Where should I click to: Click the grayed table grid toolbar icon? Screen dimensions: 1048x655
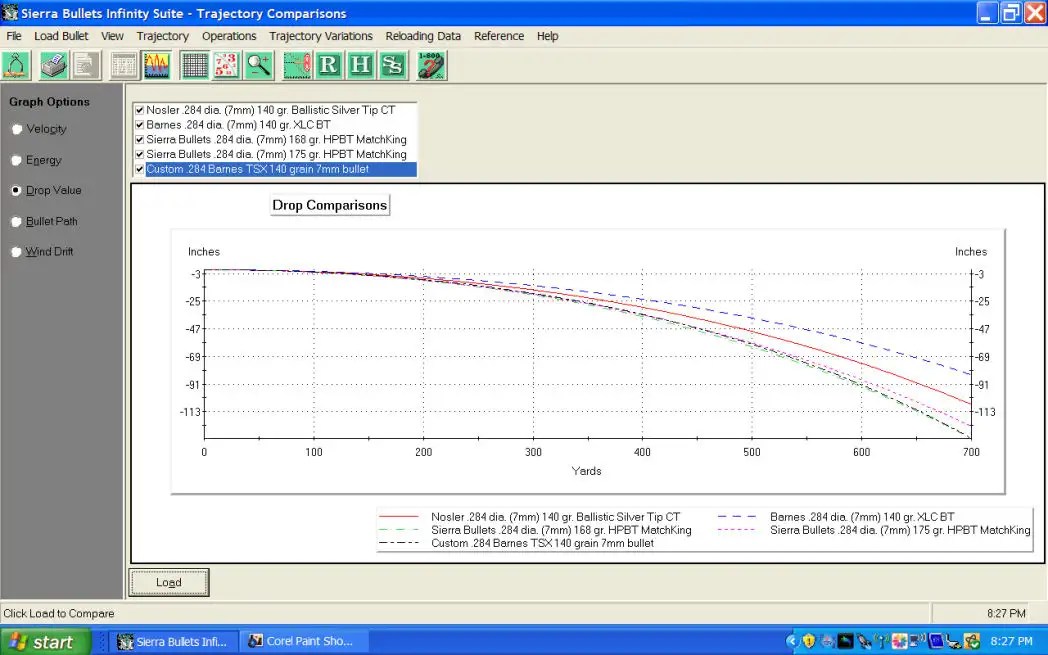[124, 66]
